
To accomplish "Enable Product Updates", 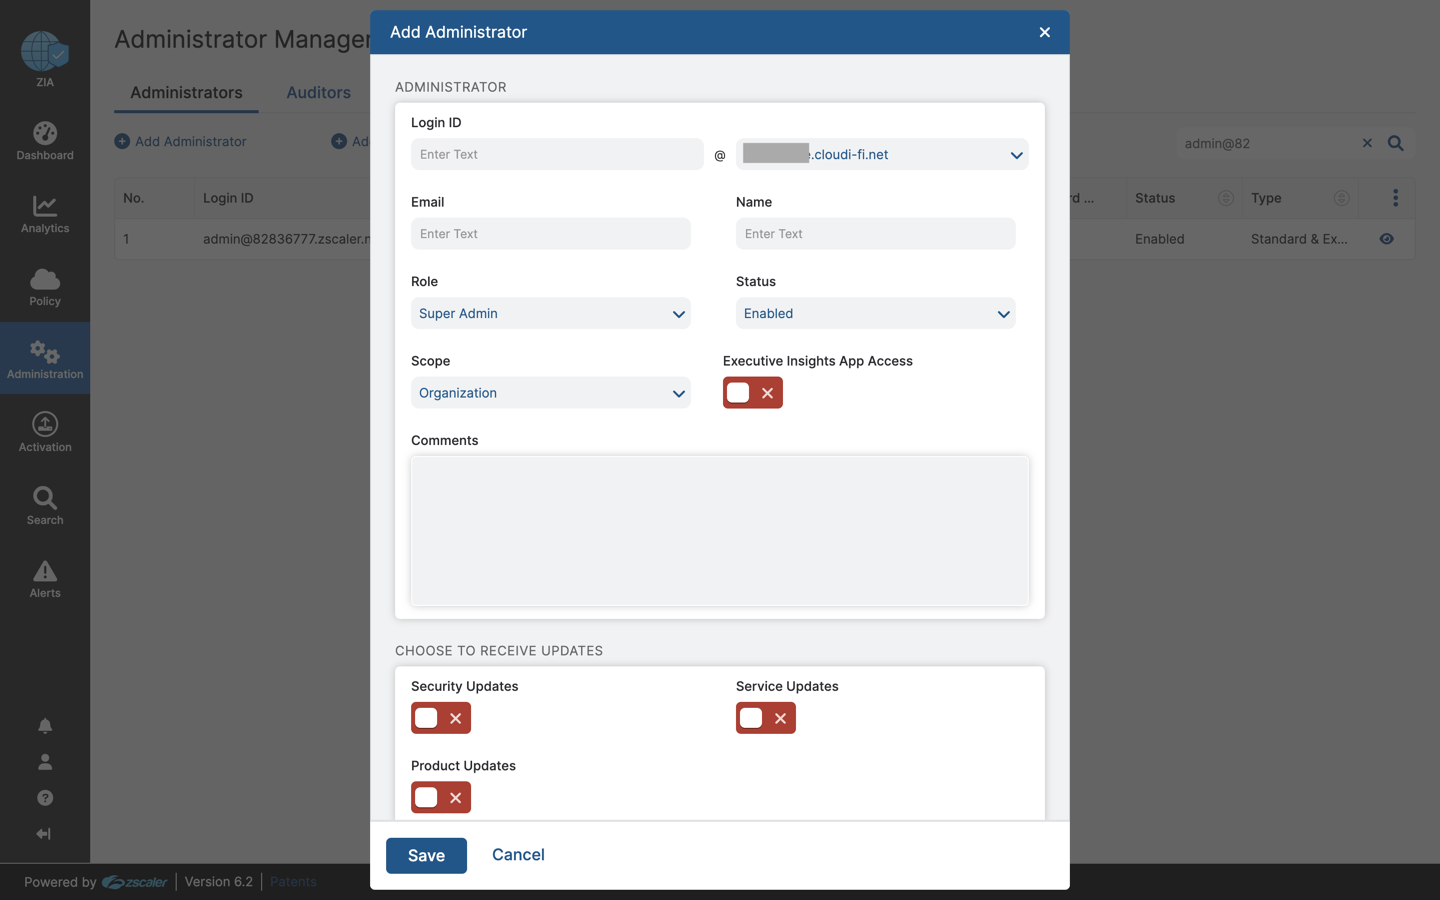I will [440, 797].
